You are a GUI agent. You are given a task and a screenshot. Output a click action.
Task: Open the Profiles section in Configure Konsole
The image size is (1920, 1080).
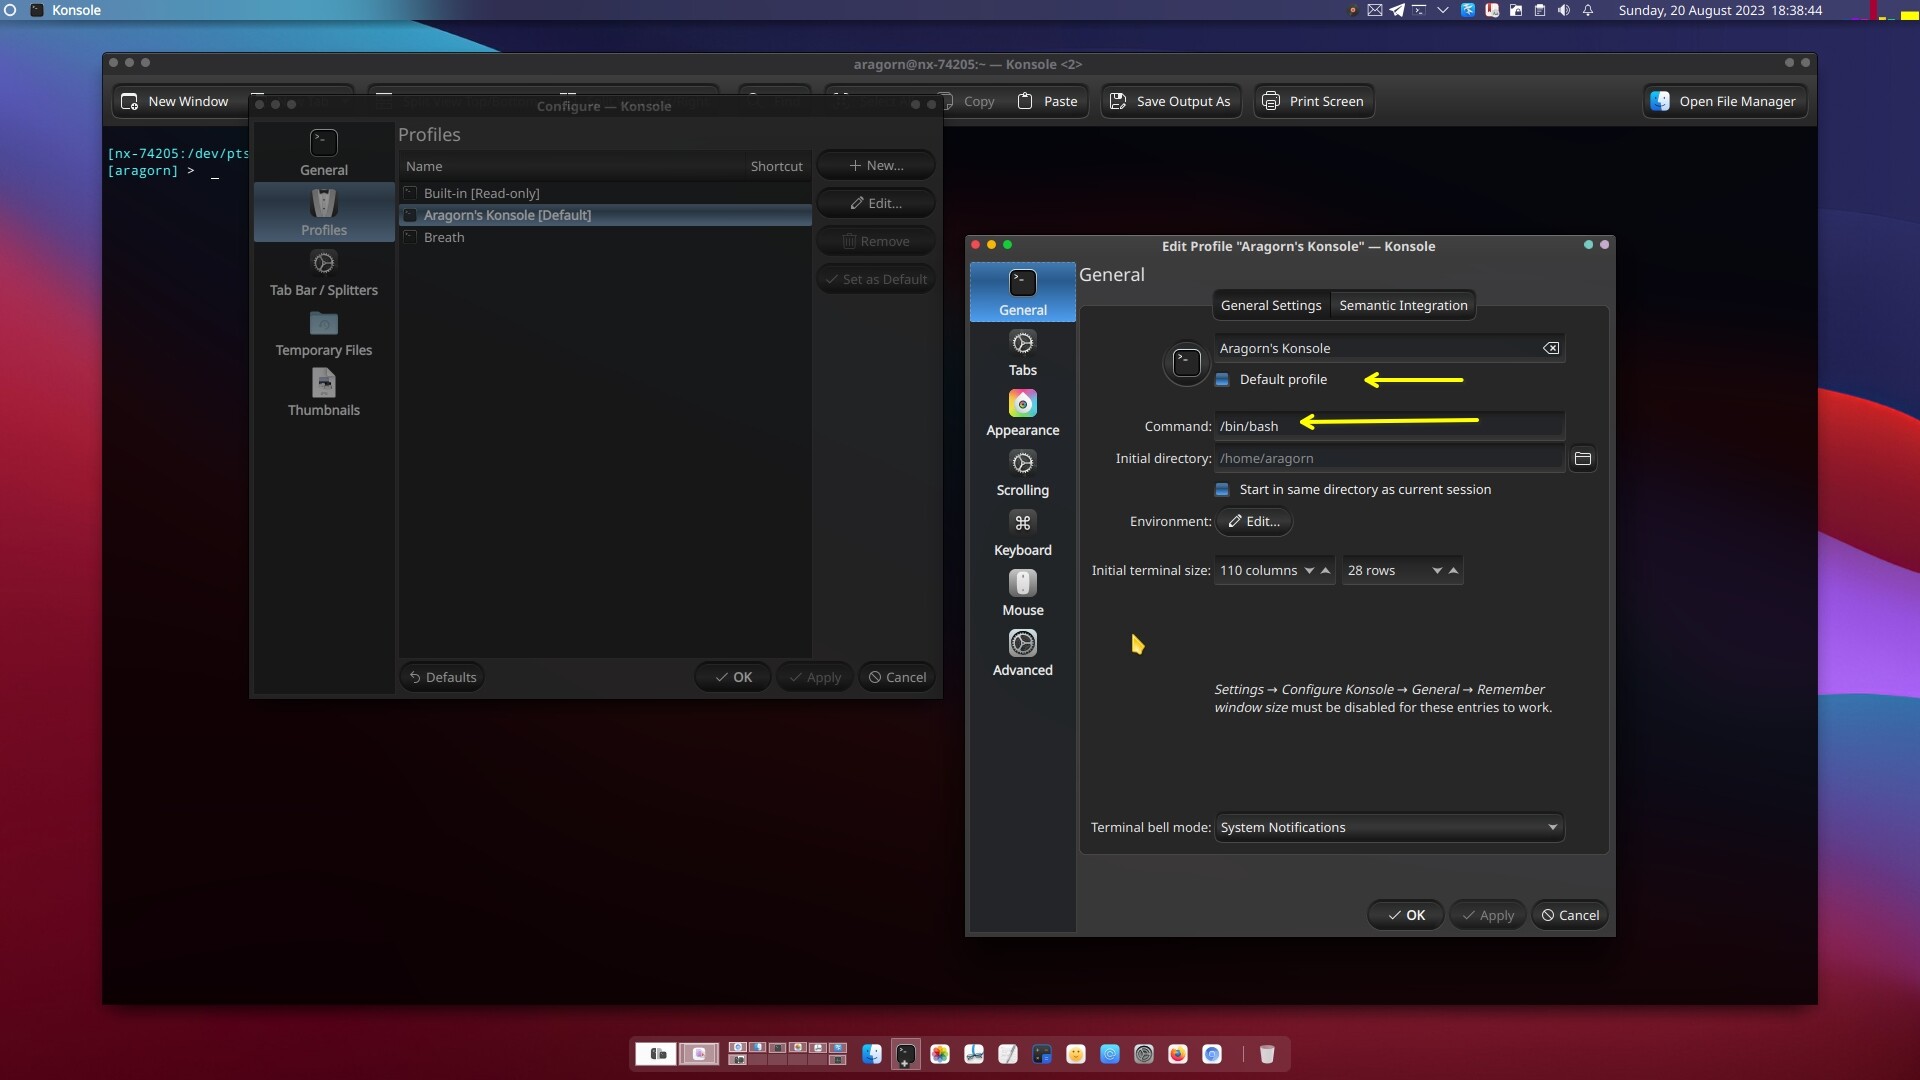pos(323,212)
